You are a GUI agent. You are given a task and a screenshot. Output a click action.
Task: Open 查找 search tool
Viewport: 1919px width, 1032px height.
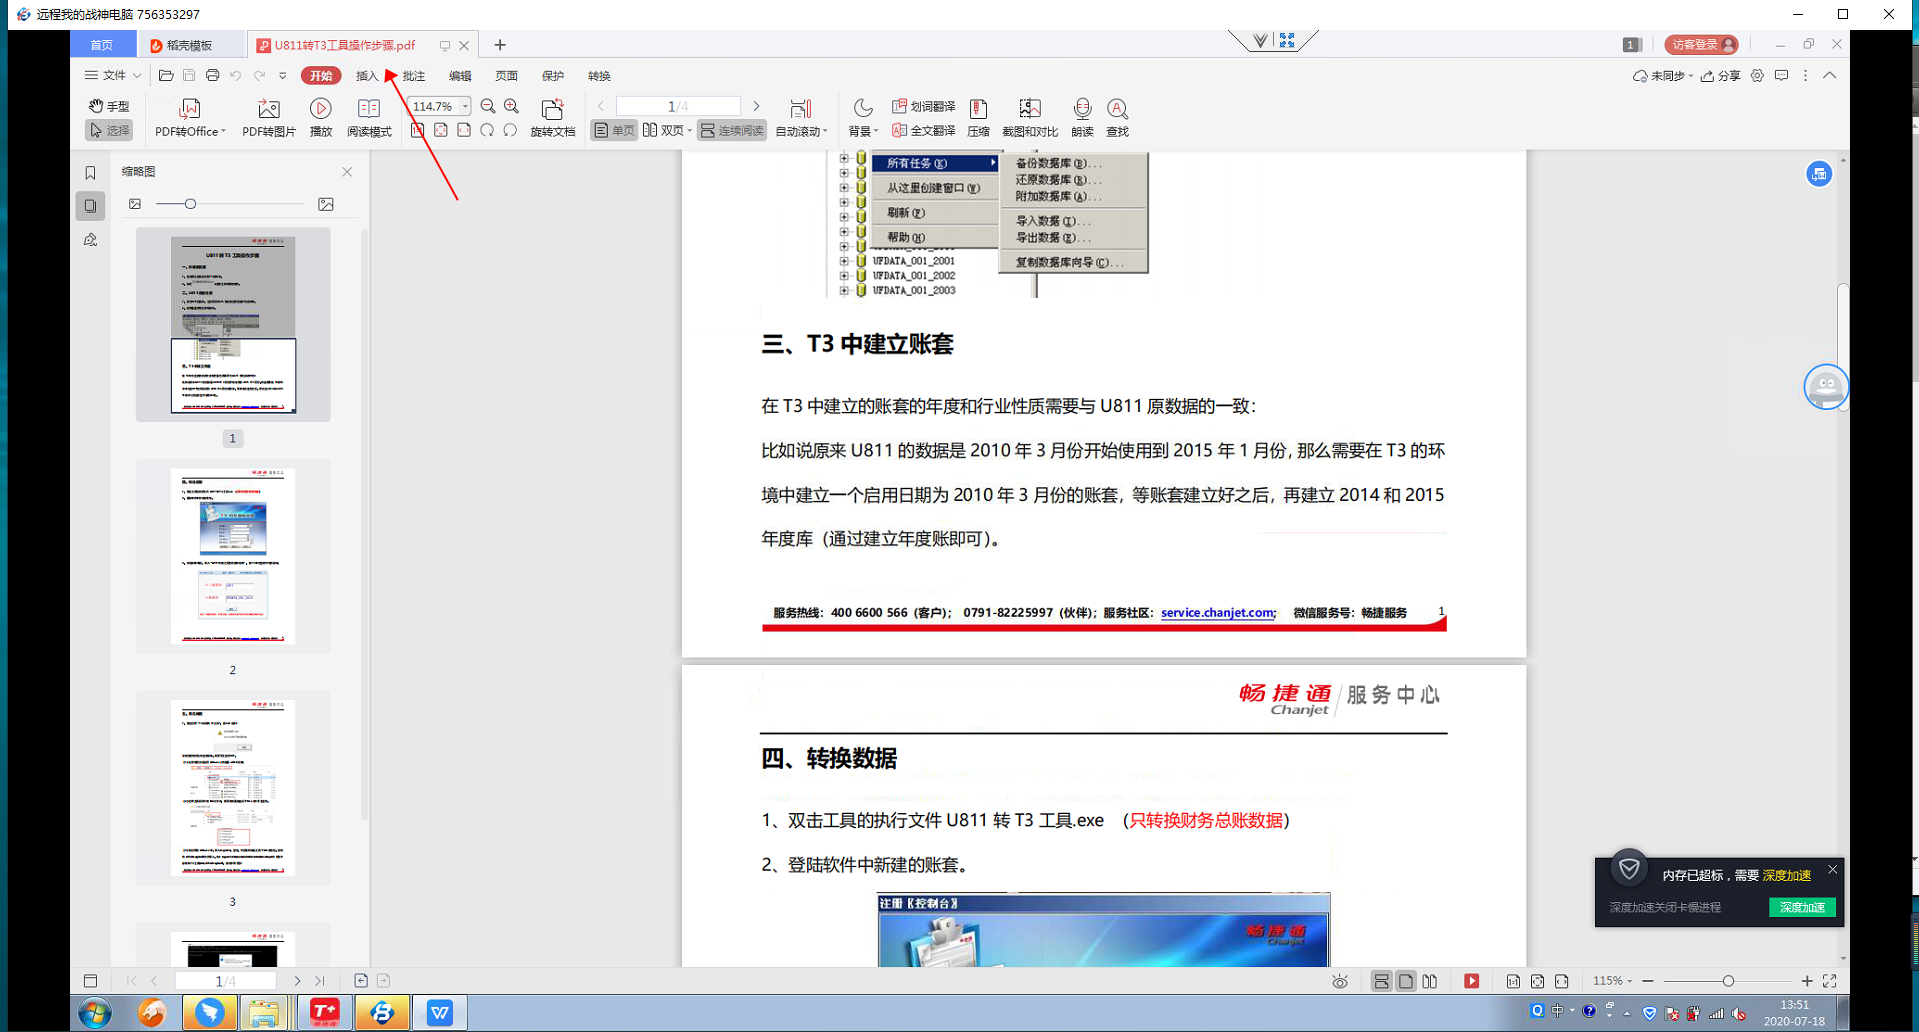(1117, 118)
